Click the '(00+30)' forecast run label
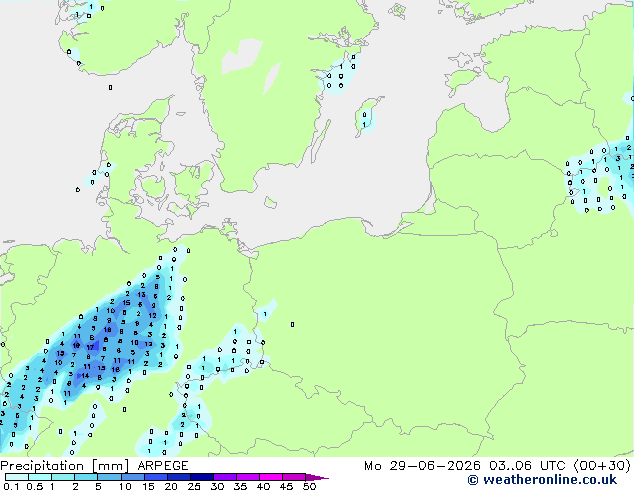634x490 pixels. pyautogui.click(x=602, y=466)
